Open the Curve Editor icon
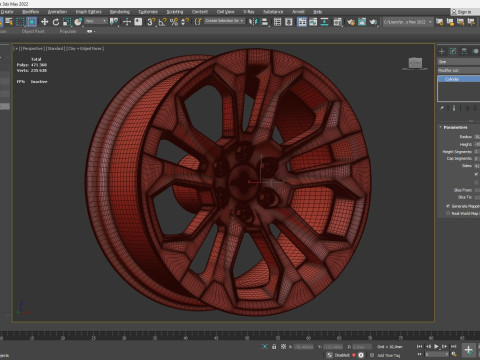Image resolution: width=480 pixels, height=360 pixels. pos(313,22)
